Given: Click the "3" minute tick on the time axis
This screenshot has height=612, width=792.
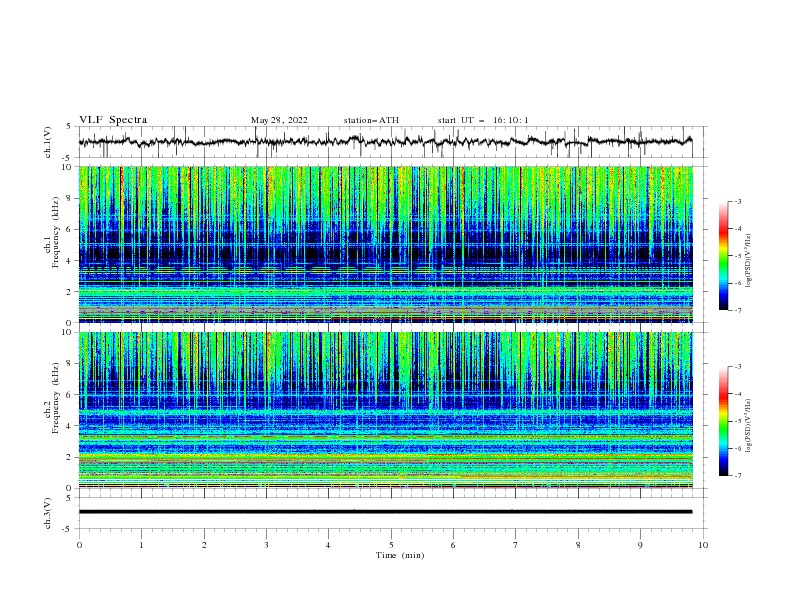Looking at the screenshot, I should point(266,545).
